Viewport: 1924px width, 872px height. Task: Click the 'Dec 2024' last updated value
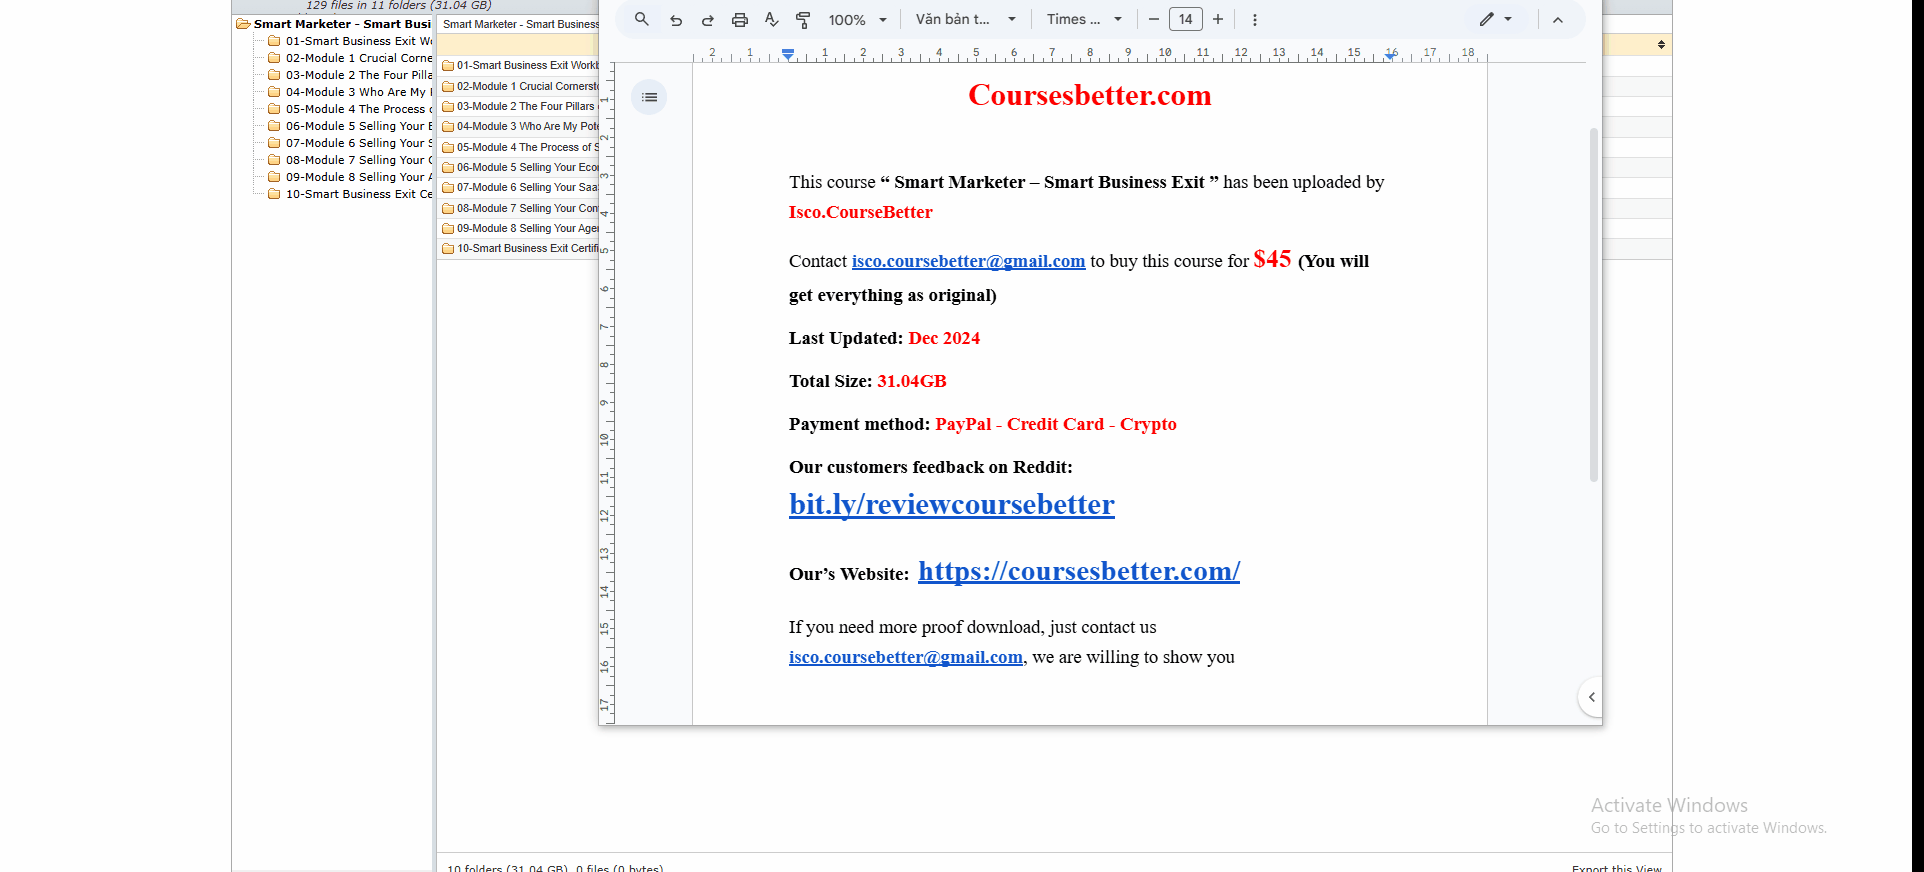tap(944, 338)
